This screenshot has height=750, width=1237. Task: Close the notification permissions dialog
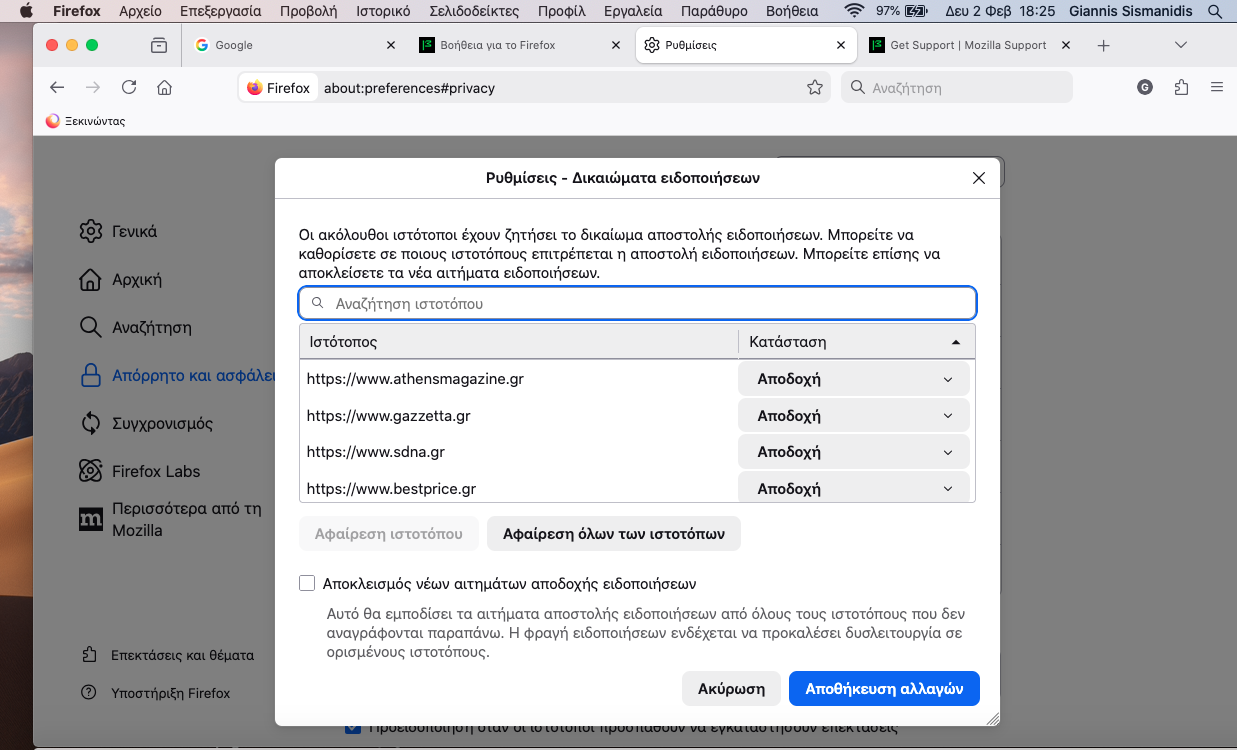coord(978,178)
